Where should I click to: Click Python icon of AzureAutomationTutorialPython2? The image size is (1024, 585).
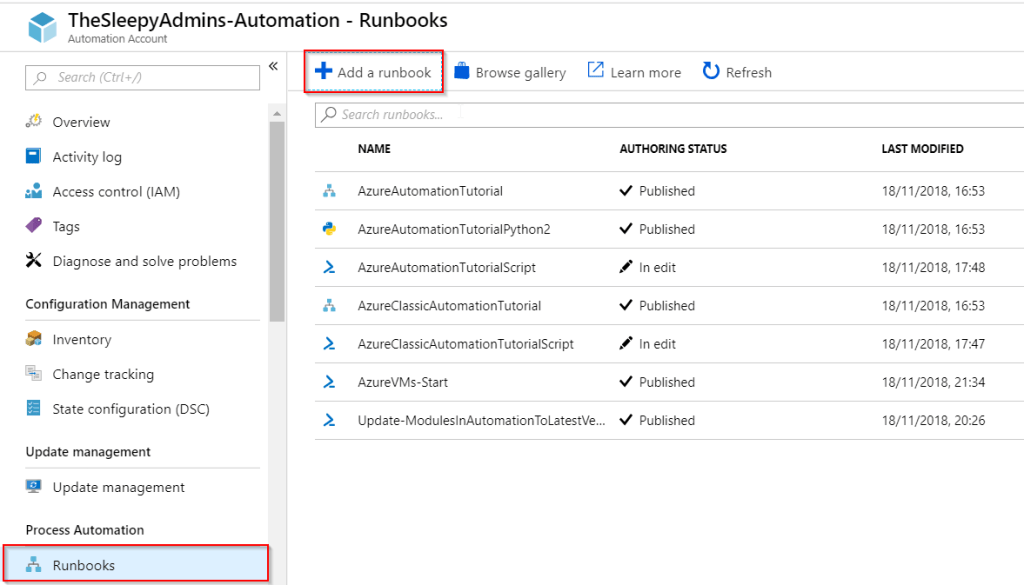[x=329, y=229]
